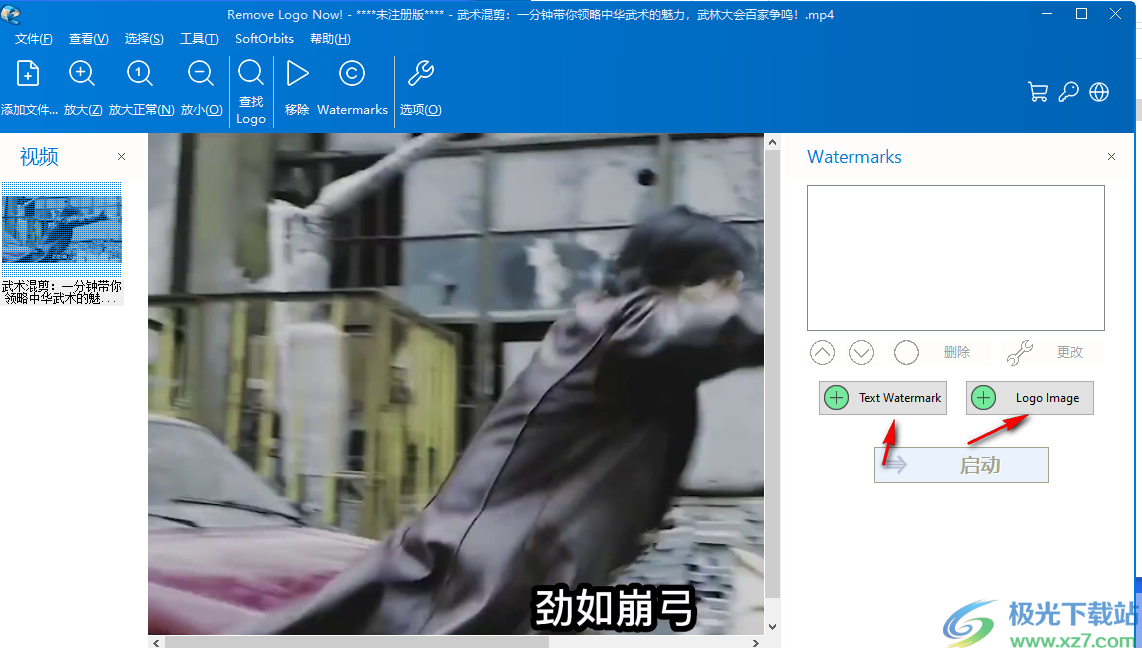Image resolution: width=1142 pixels, height=648 pixels.
Task: Open the Watermarks copyright icon
Action: click(351, 73)
